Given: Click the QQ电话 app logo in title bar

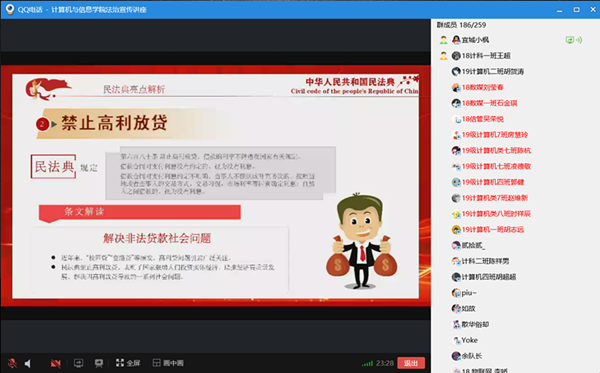Looking at the screenshot, I should [x=10, y=9].
